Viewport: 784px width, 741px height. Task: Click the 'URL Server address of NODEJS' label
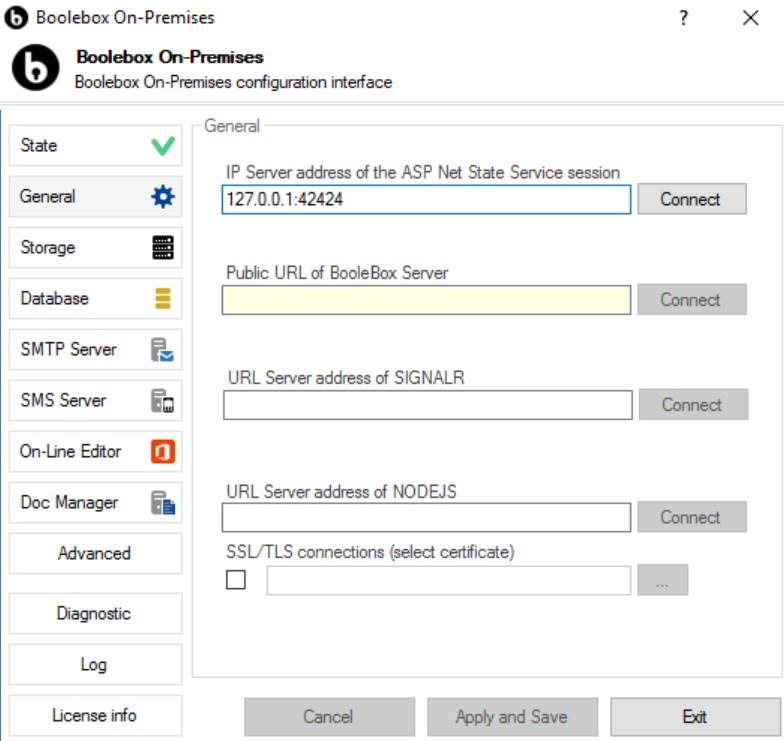click(x=342, y=492)
